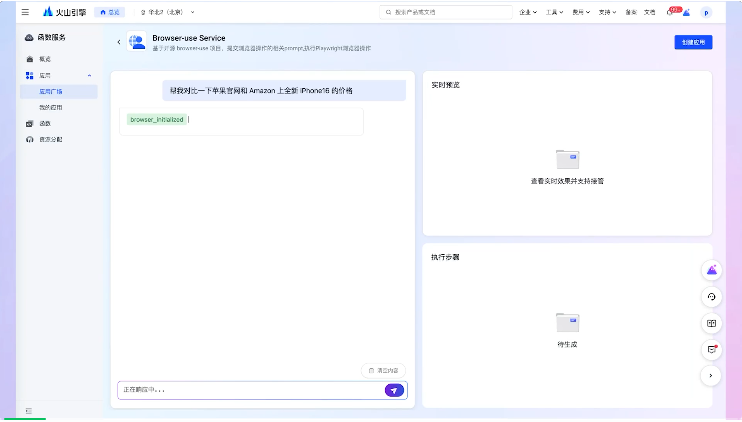Click the 函数服务 cloud icon in sidebar
The height and width of the screenshot is (422, 742).
29,37
